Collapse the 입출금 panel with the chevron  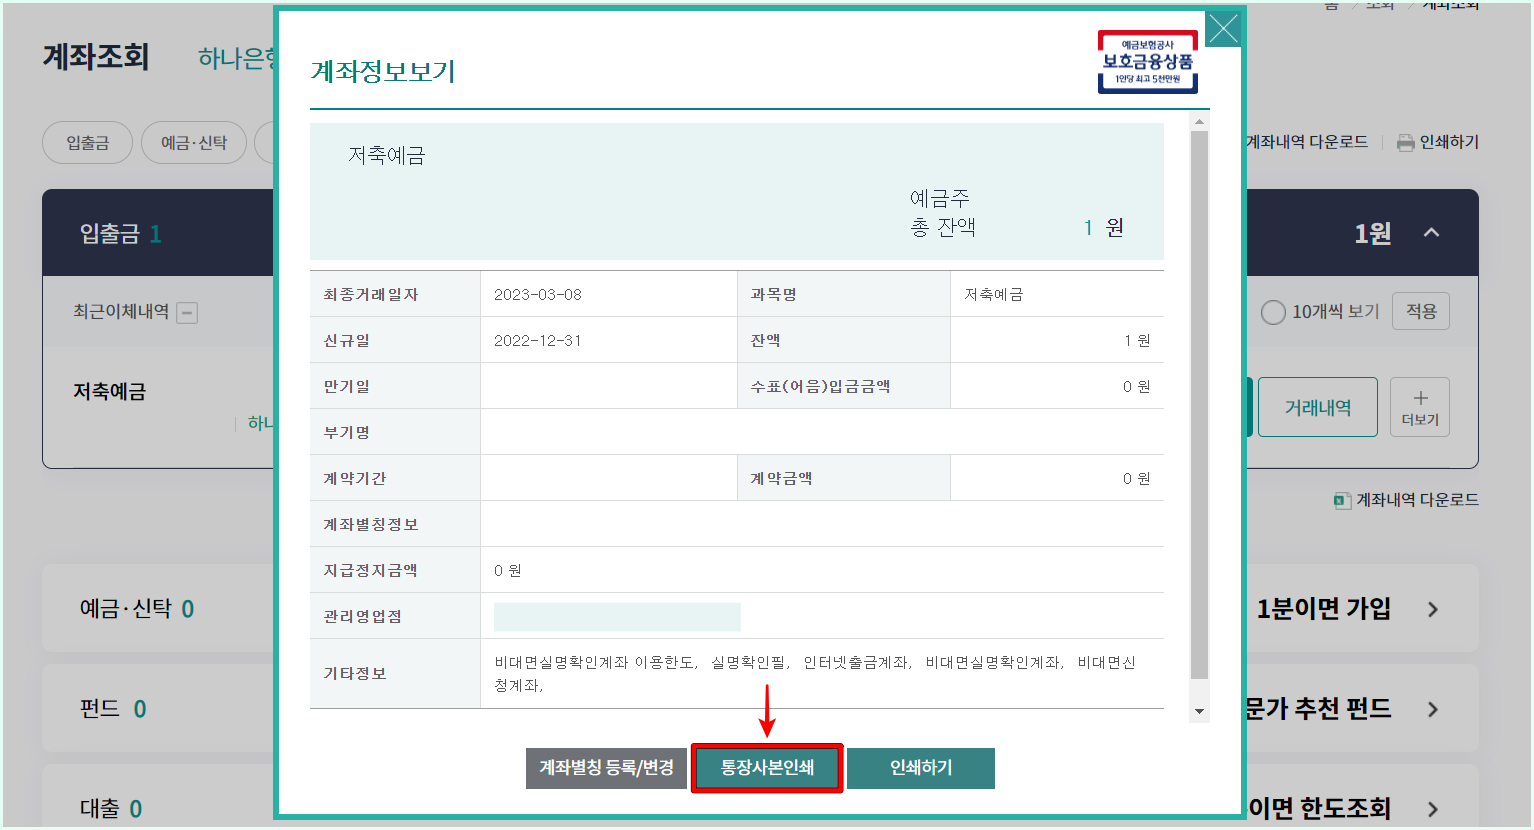[x=1431, y=232]
